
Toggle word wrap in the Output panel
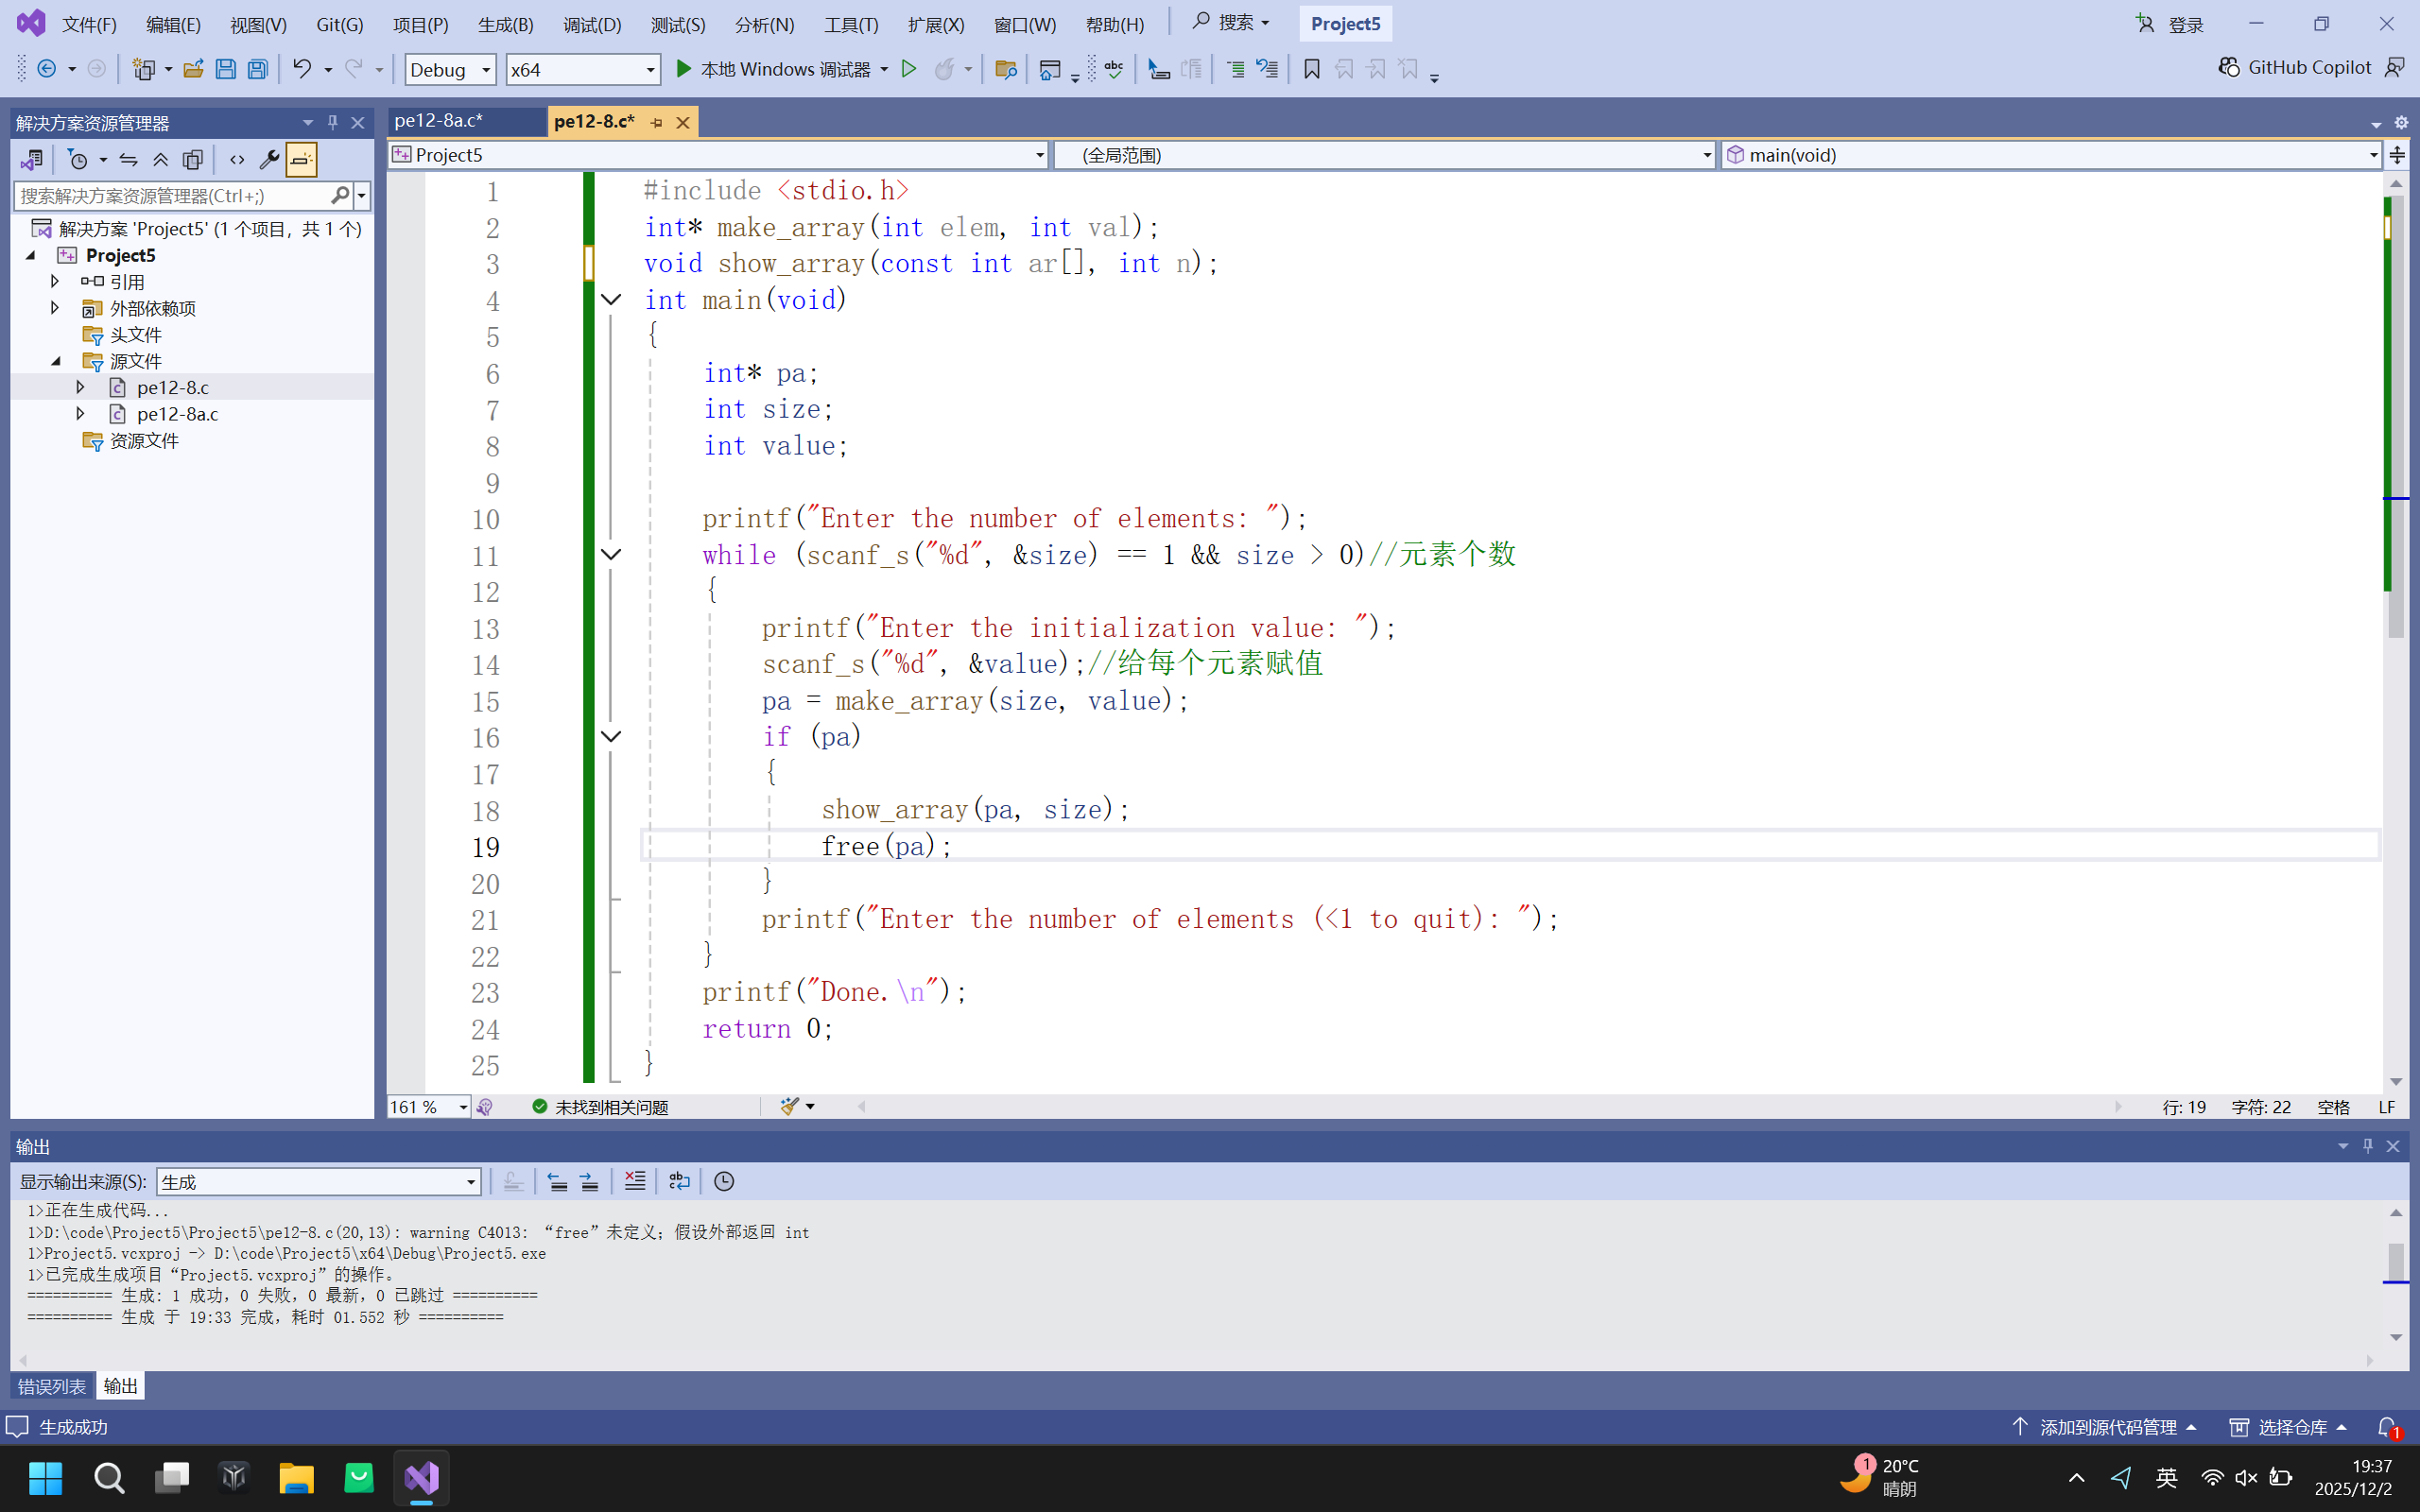tap(679, 1181)
